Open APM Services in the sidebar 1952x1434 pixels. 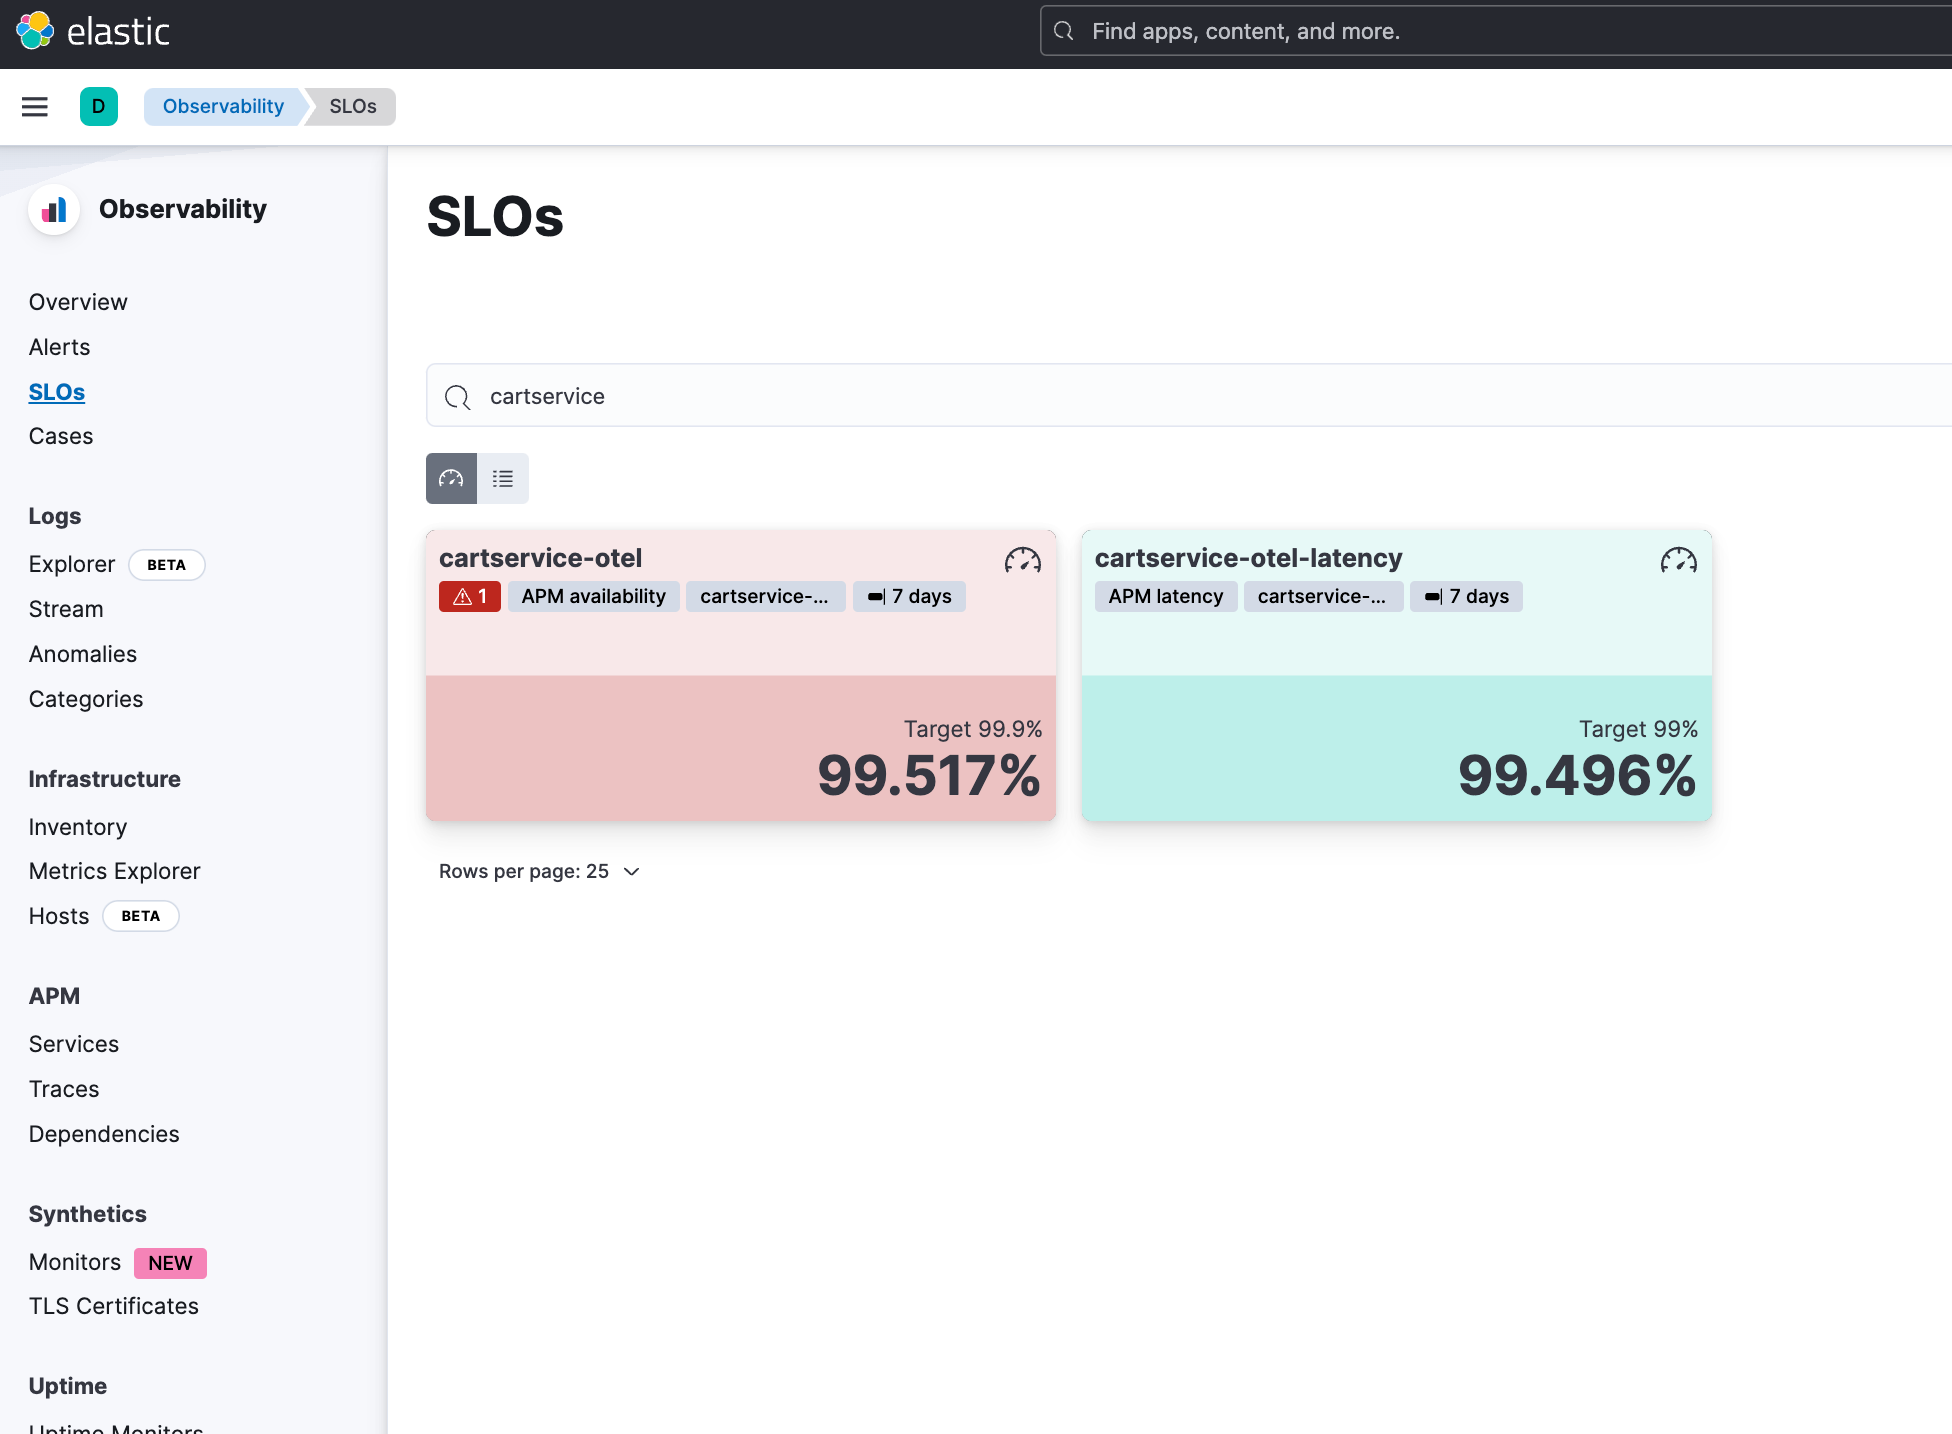click(74, 1044)
